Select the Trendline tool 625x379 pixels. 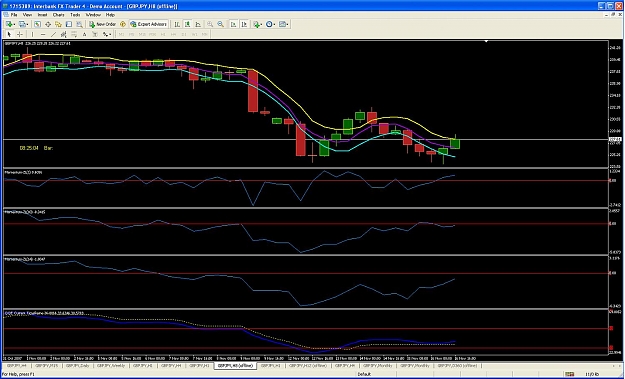(53, 35)
